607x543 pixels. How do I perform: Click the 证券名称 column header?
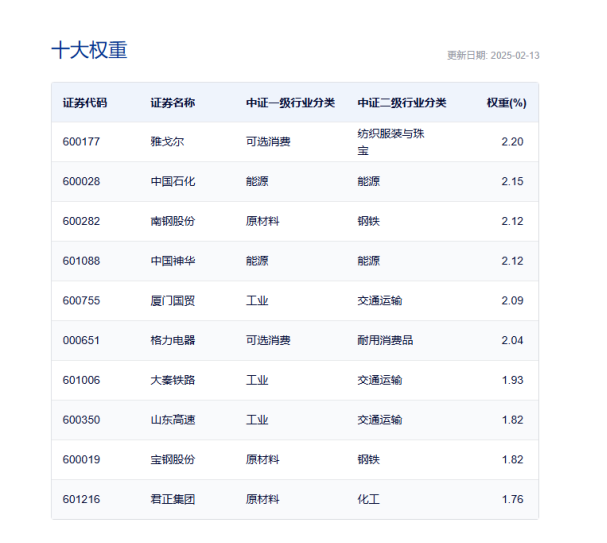(x=173, y=103)
